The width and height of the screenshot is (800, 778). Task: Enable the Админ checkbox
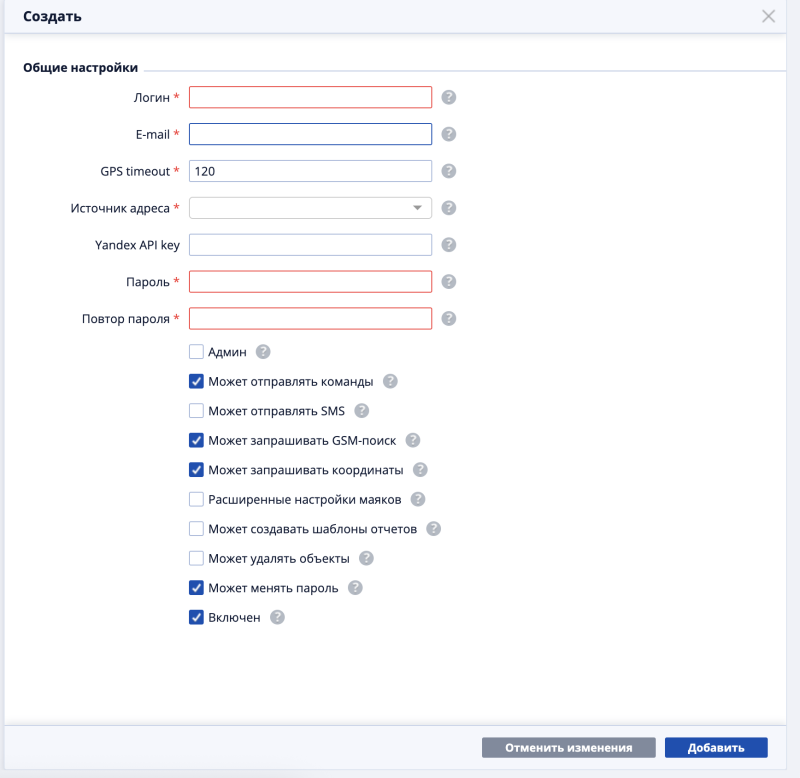click(x=196, y=352)
